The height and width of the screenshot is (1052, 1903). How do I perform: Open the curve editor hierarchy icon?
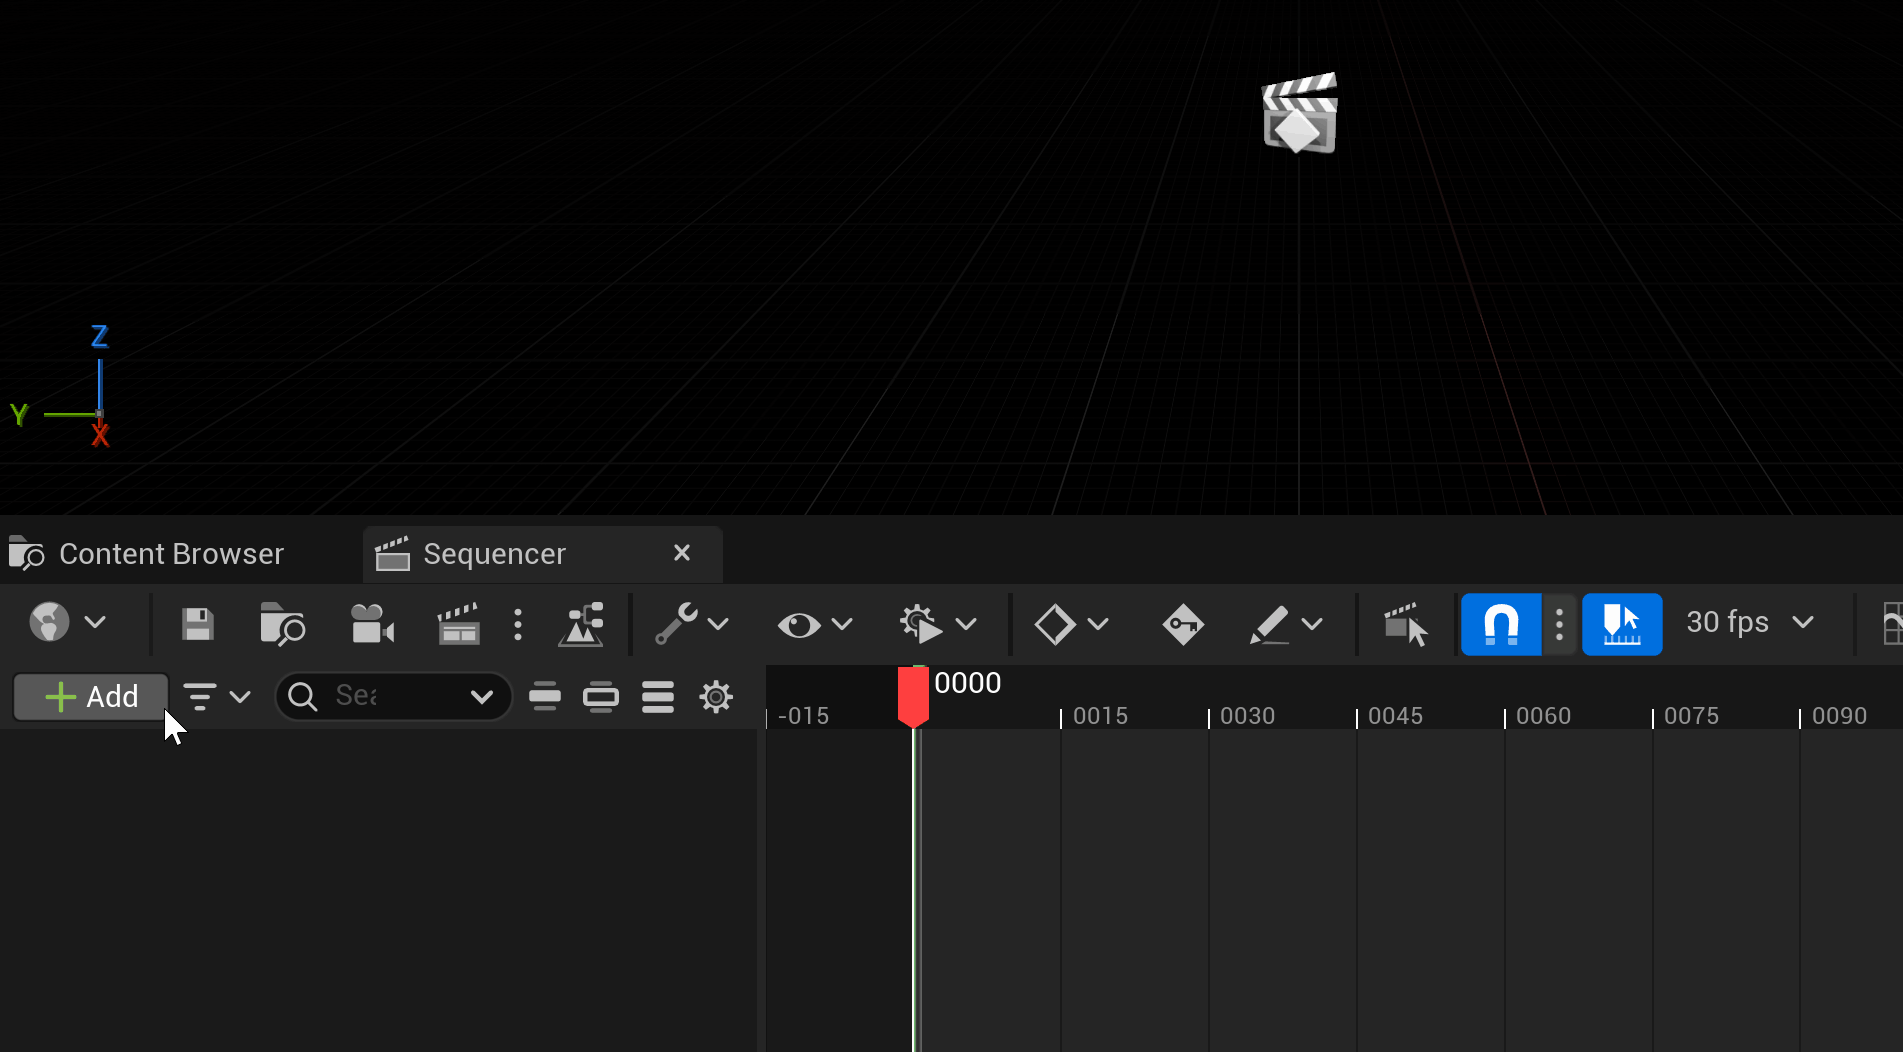click(x=583, y=624)
